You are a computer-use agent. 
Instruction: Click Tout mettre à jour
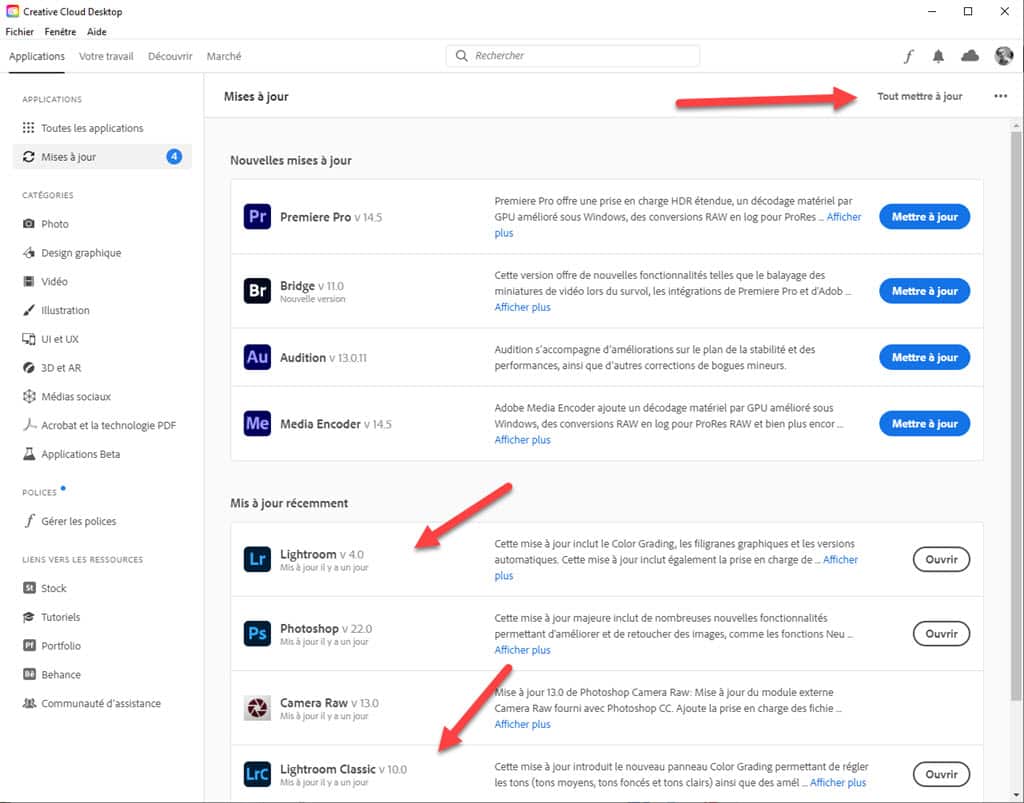[x=920, y=96]
